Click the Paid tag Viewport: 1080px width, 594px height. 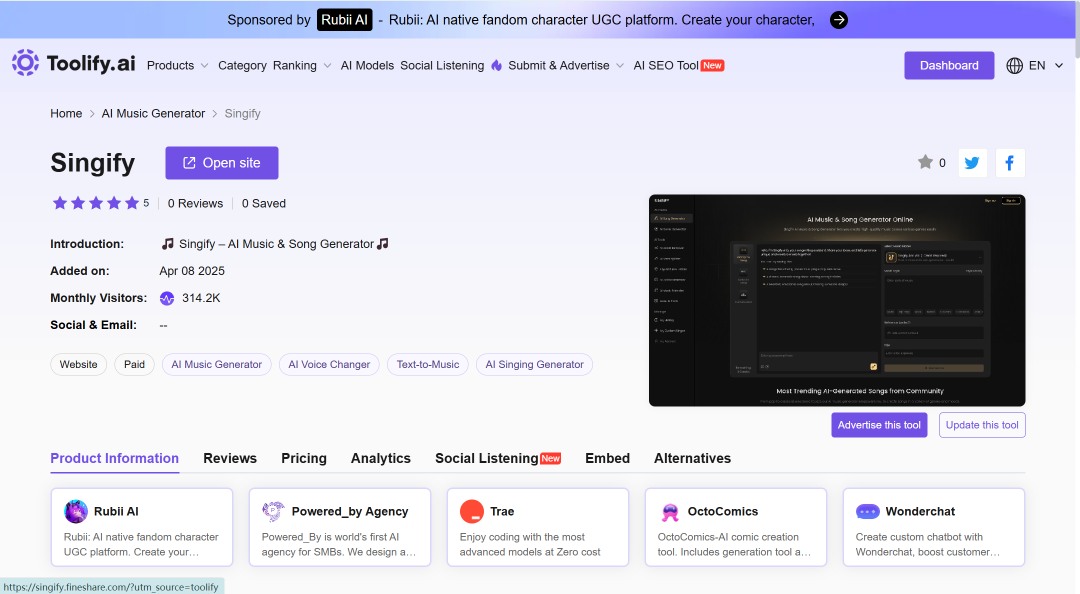[134, 365]
